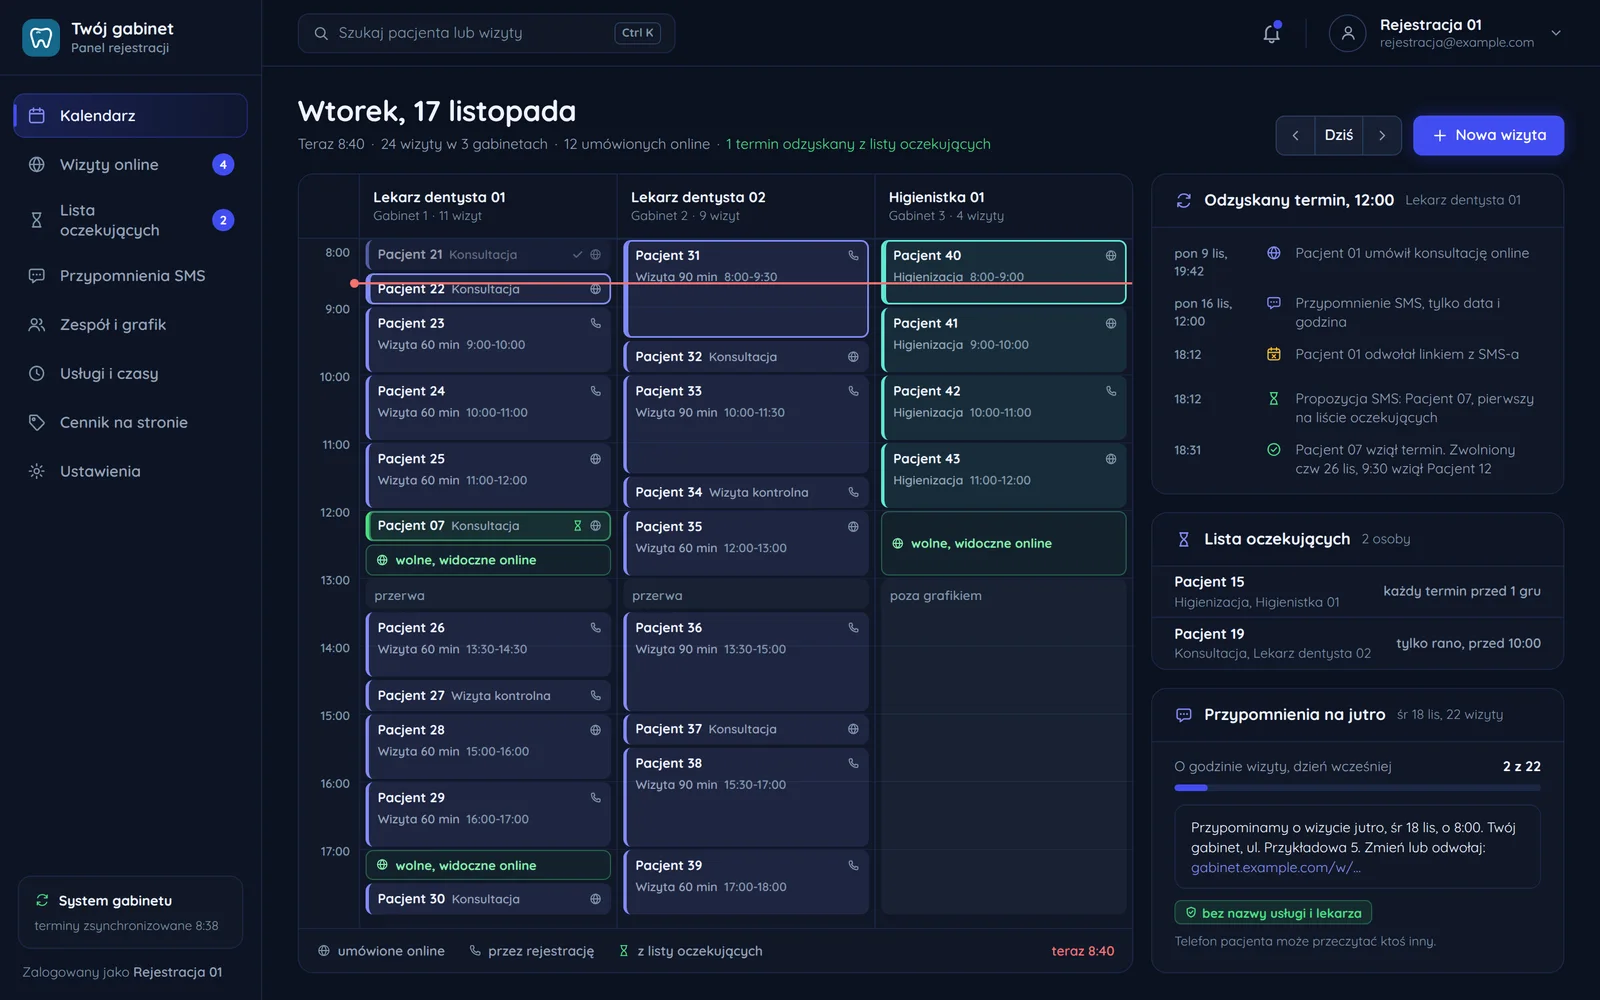Viewport: 1600px width, 1000px height.
Task: Go to next day with right chevron
Action: (1382, 135)
